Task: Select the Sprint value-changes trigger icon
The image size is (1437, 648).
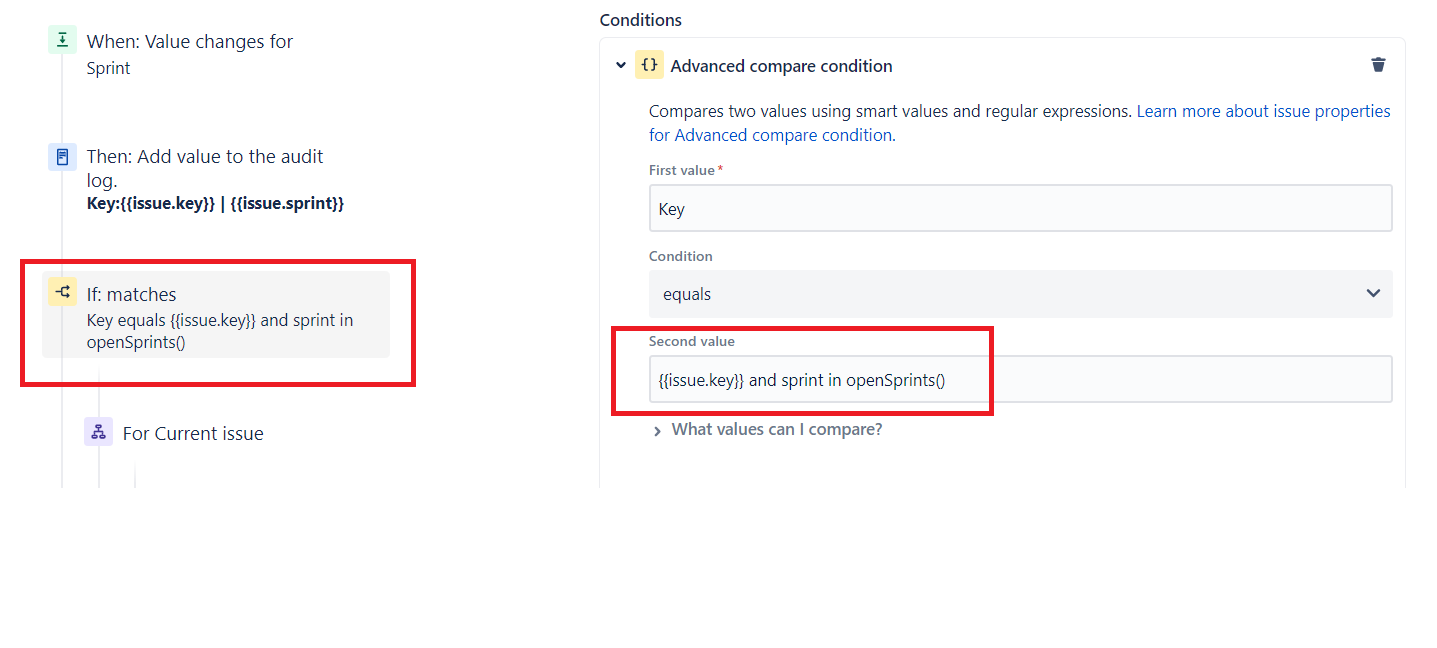Action: (62, 39)
